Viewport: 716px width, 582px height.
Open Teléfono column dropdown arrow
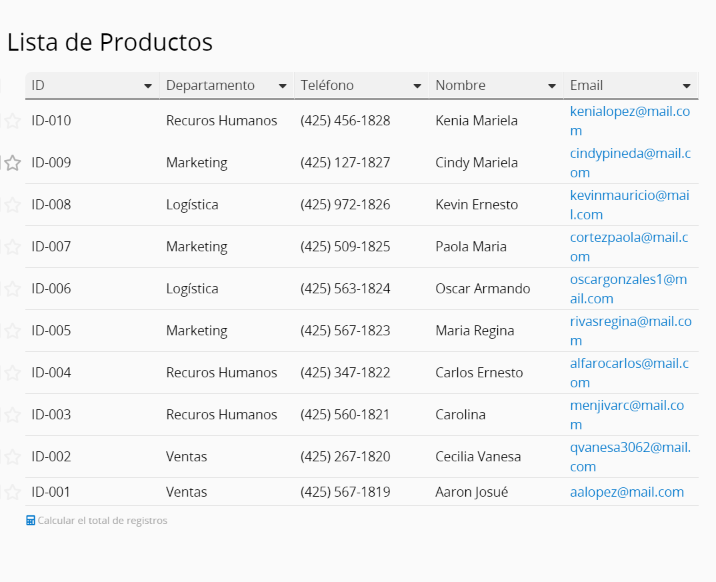417,86
